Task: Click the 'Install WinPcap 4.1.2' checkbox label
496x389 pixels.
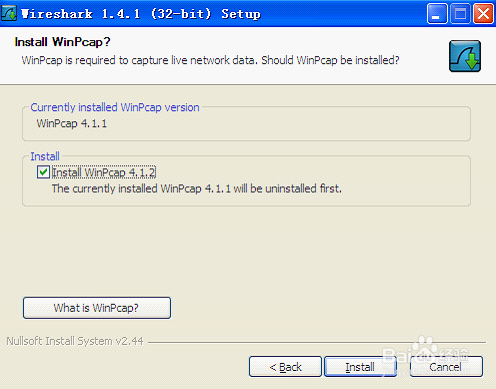Action: (x=104, y=172)
